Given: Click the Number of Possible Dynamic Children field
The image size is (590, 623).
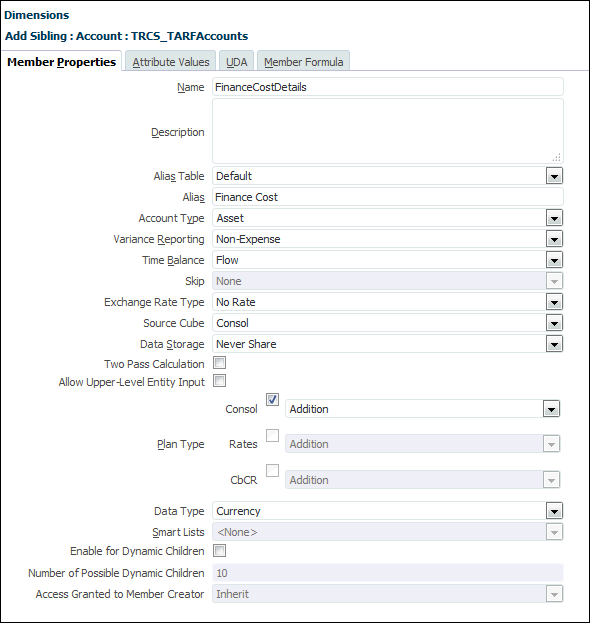Looking at the screenshot, I should (x=388, y=573).
